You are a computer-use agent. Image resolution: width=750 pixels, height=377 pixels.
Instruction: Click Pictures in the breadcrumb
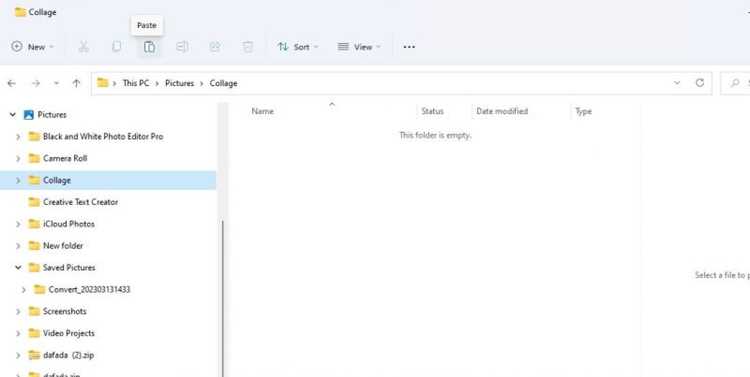[x=179, y=83]
